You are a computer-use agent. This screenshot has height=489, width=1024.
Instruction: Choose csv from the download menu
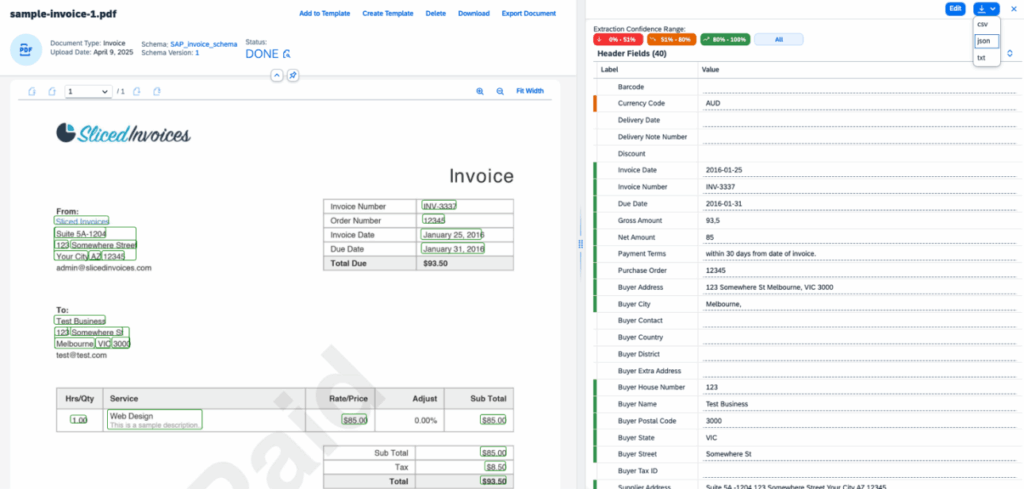(x=983, y=23)
